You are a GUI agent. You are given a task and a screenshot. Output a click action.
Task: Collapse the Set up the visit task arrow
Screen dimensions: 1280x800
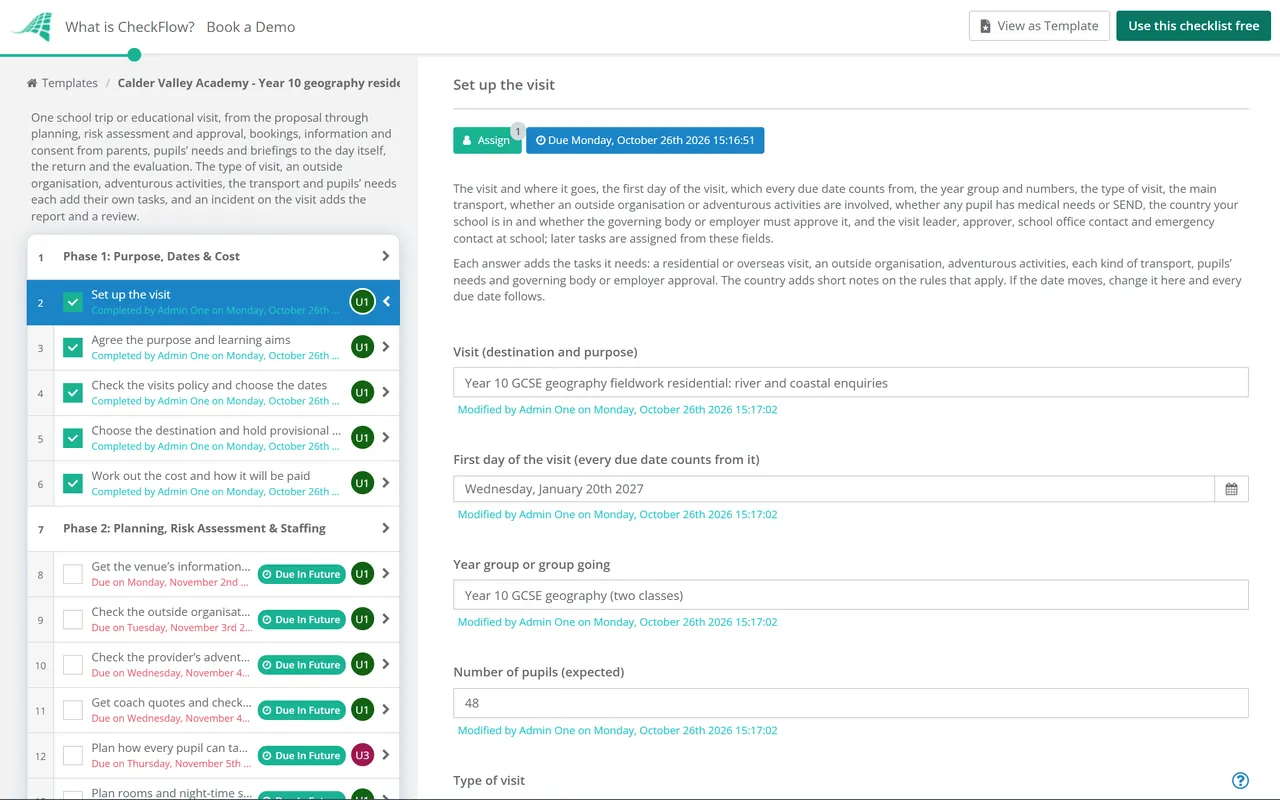coord(387,302)
